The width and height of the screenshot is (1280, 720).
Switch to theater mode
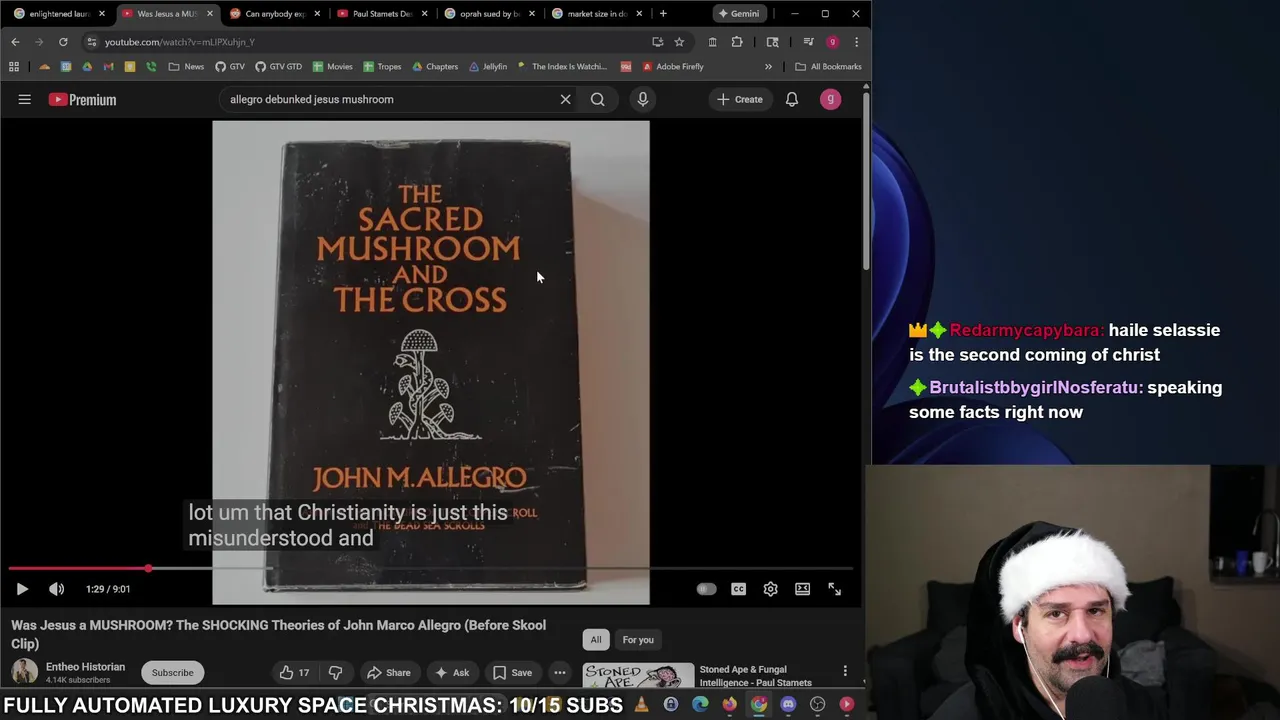[802, 589]
